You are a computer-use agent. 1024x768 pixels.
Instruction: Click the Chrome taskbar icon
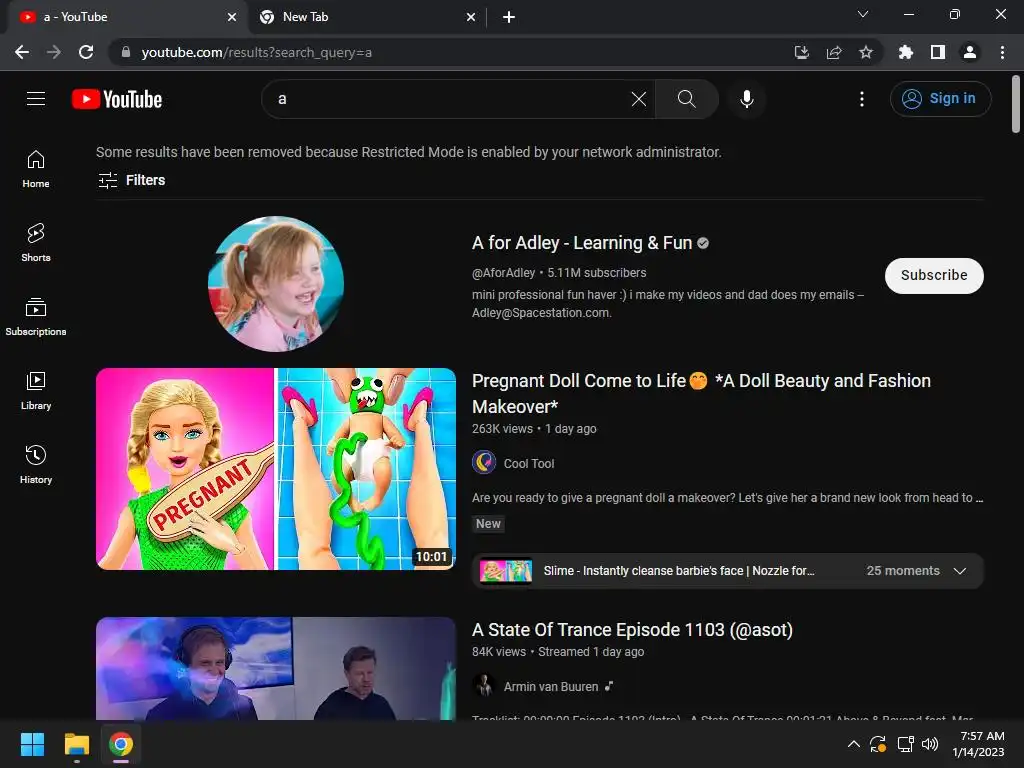click(121, 744)
